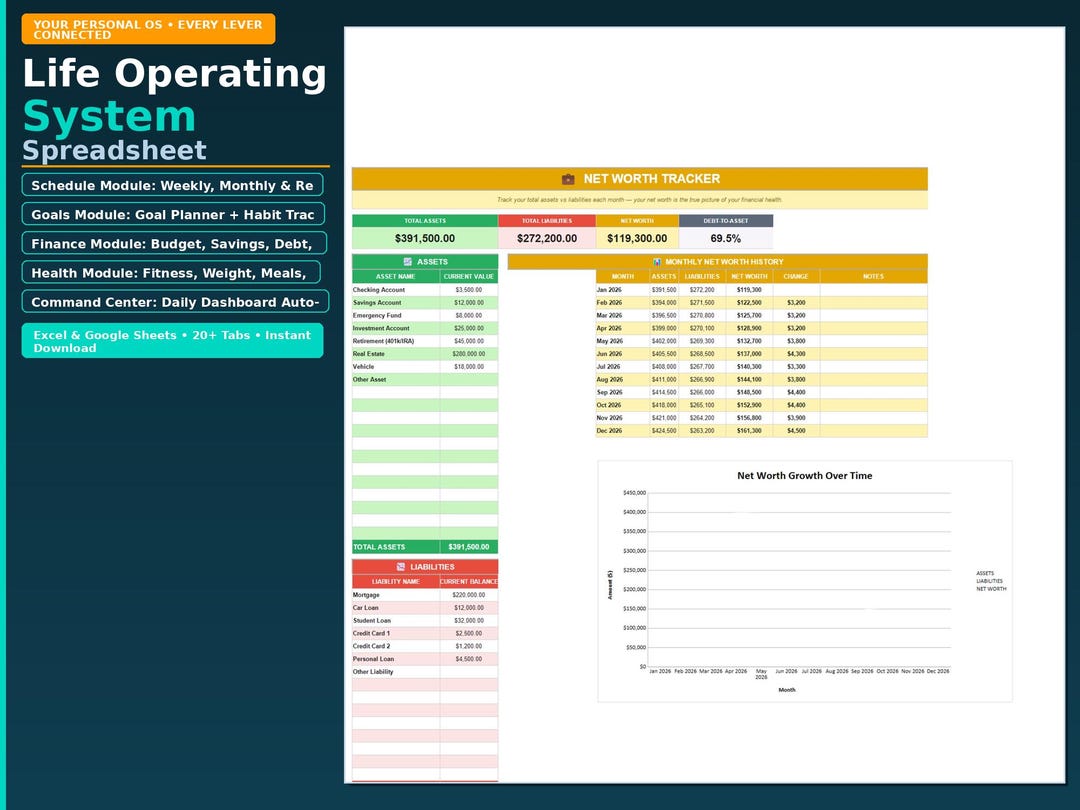Click the Feb 2026 net worth $122,500
The width and height of the screenshot is (1080, 810).
pos(749,303)
